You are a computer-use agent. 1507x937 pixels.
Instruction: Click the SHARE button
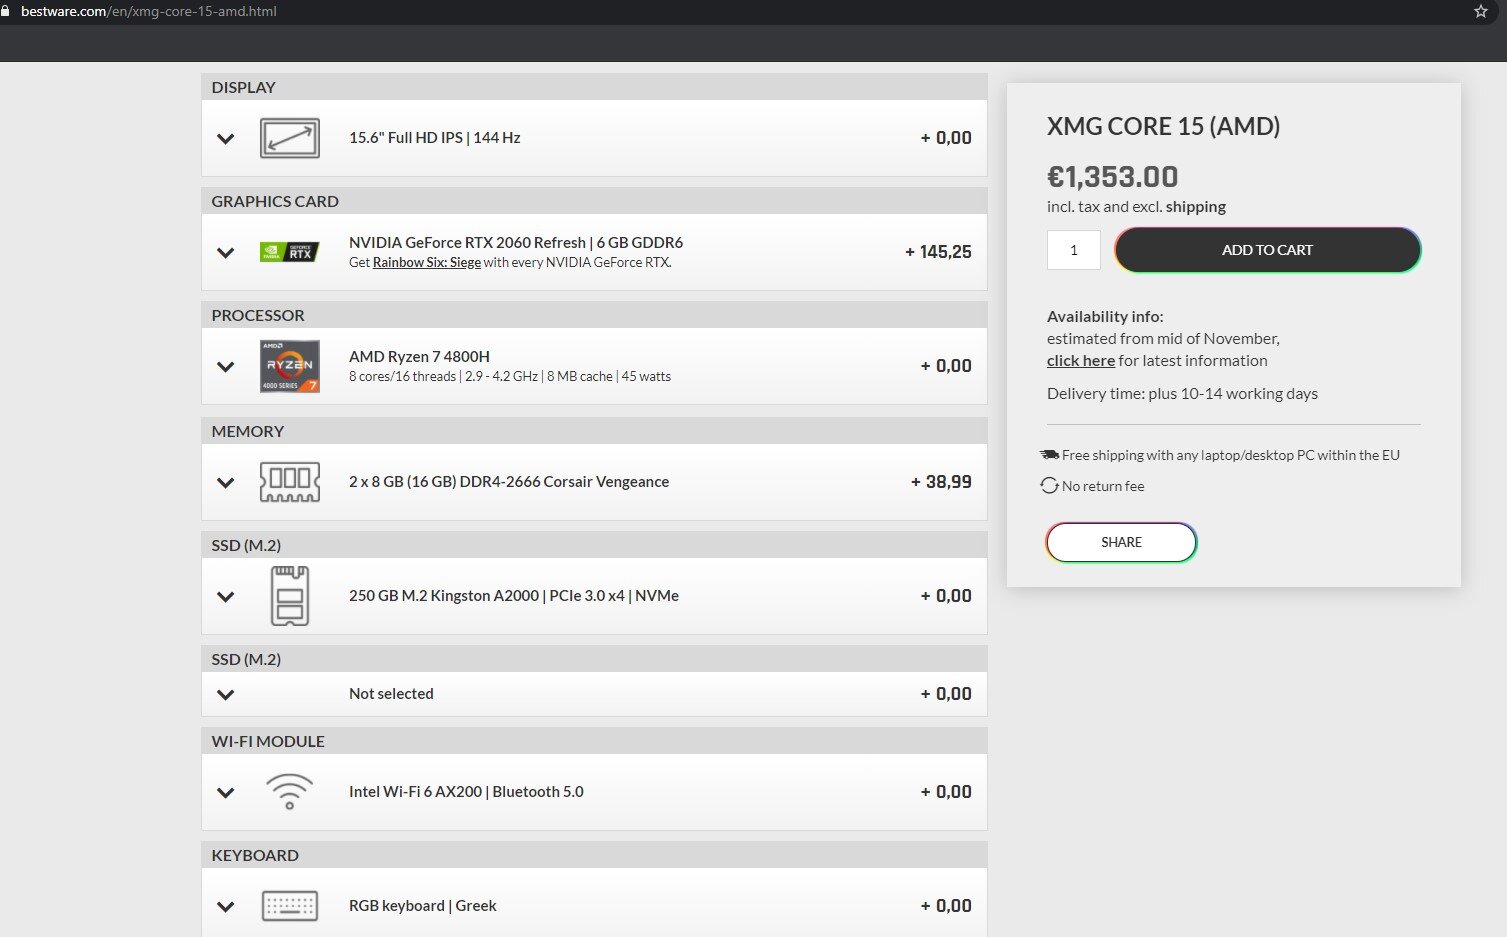[x=1121, y=542]
